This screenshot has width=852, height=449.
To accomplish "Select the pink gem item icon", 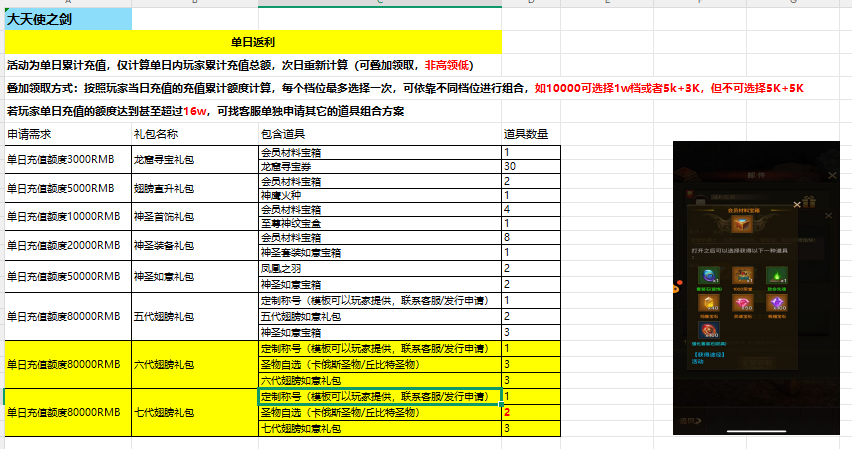I will tap(741, 304).
